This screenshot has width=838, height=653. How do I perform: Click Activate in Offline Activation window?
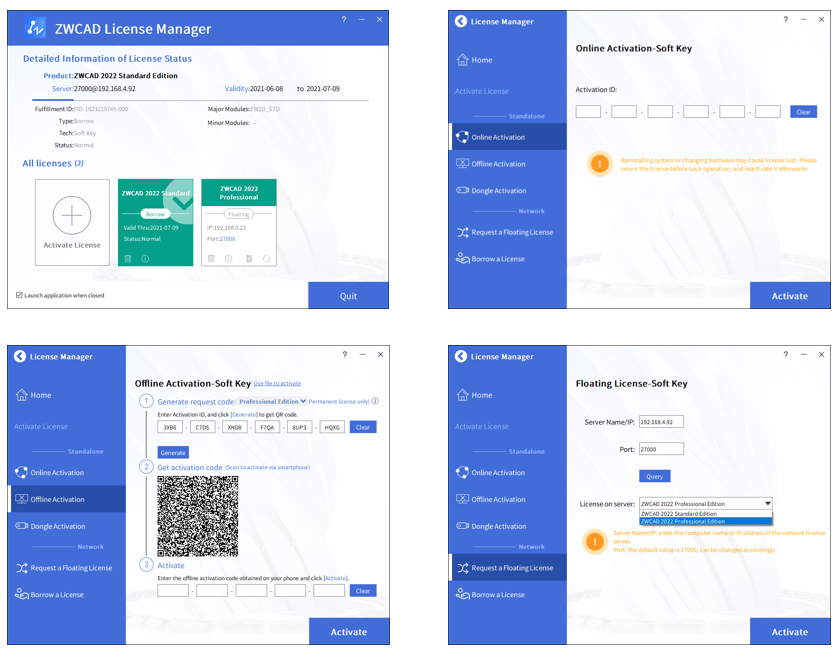click(x=349, y=631)
